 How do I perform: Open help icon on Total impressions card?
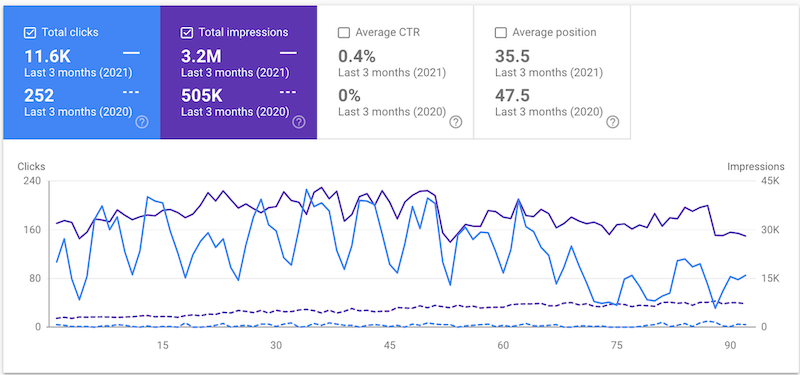[299, 122]
